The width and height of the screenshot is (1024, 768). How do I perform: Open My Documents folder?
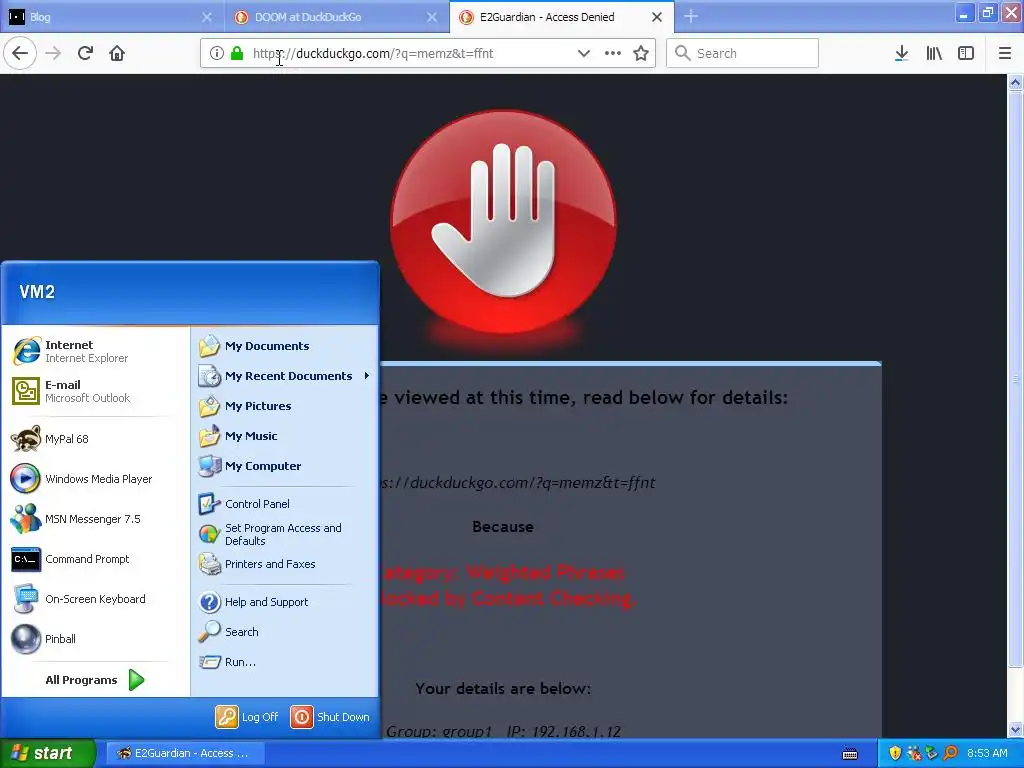tap(284, 346)
